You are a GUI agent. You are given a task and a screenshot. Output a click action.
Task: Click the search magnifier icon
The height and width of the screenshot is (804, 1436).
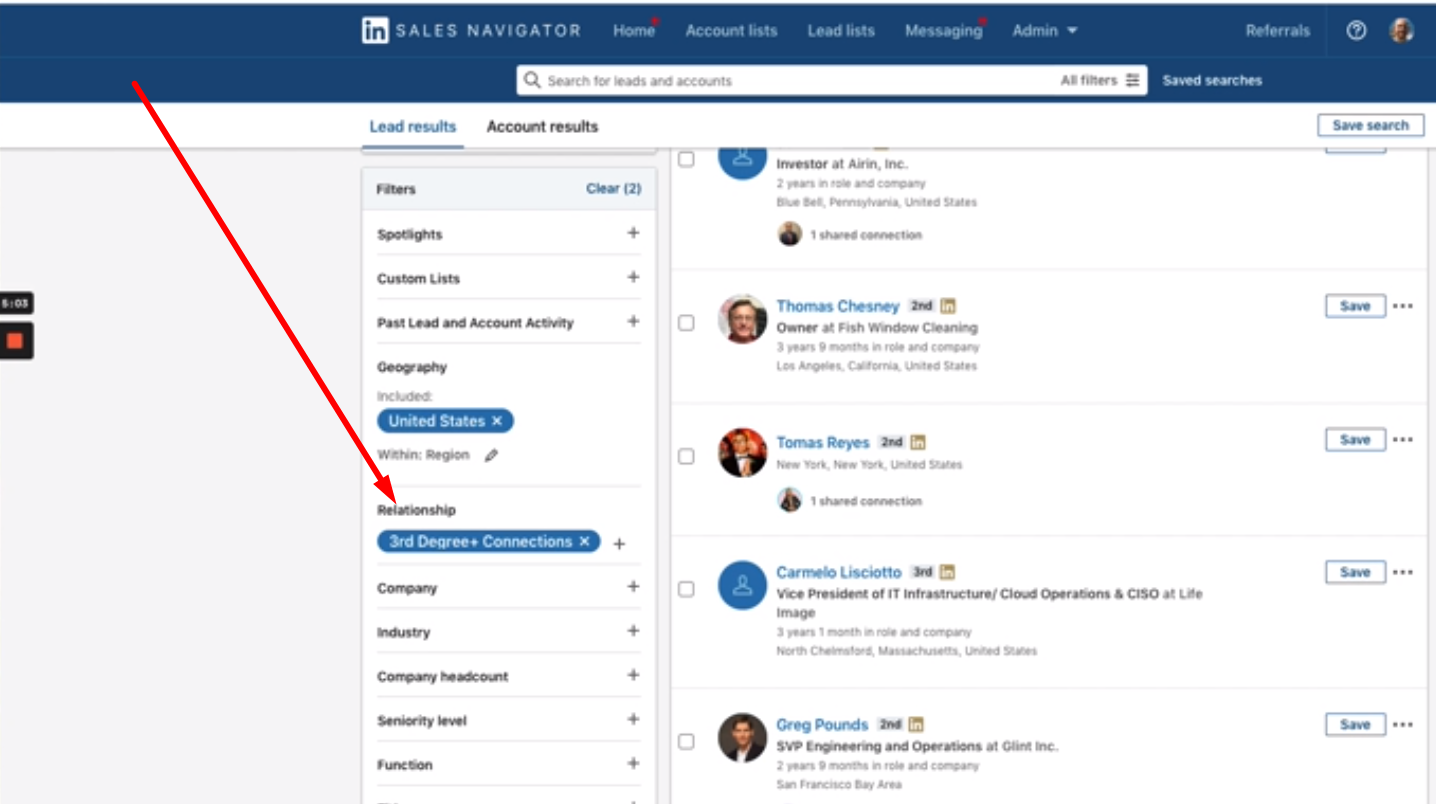tap(532, 80)
